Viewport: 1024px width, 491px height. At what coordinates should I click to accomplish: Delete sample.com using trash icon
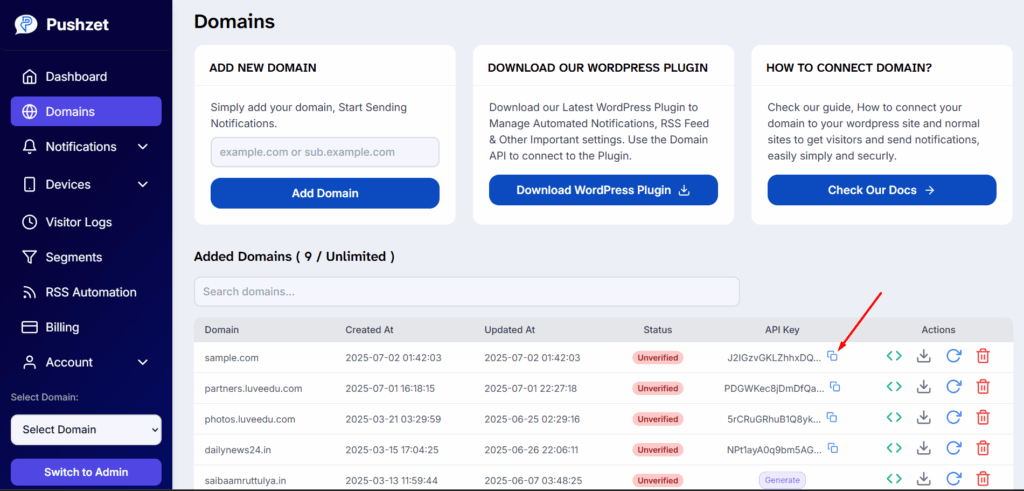[983, 356]
